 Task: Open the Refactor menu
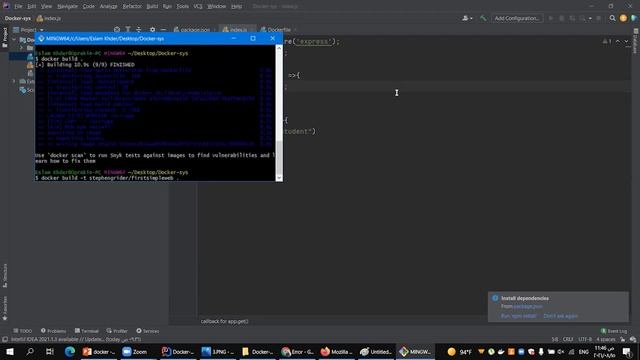click(132, 6)
